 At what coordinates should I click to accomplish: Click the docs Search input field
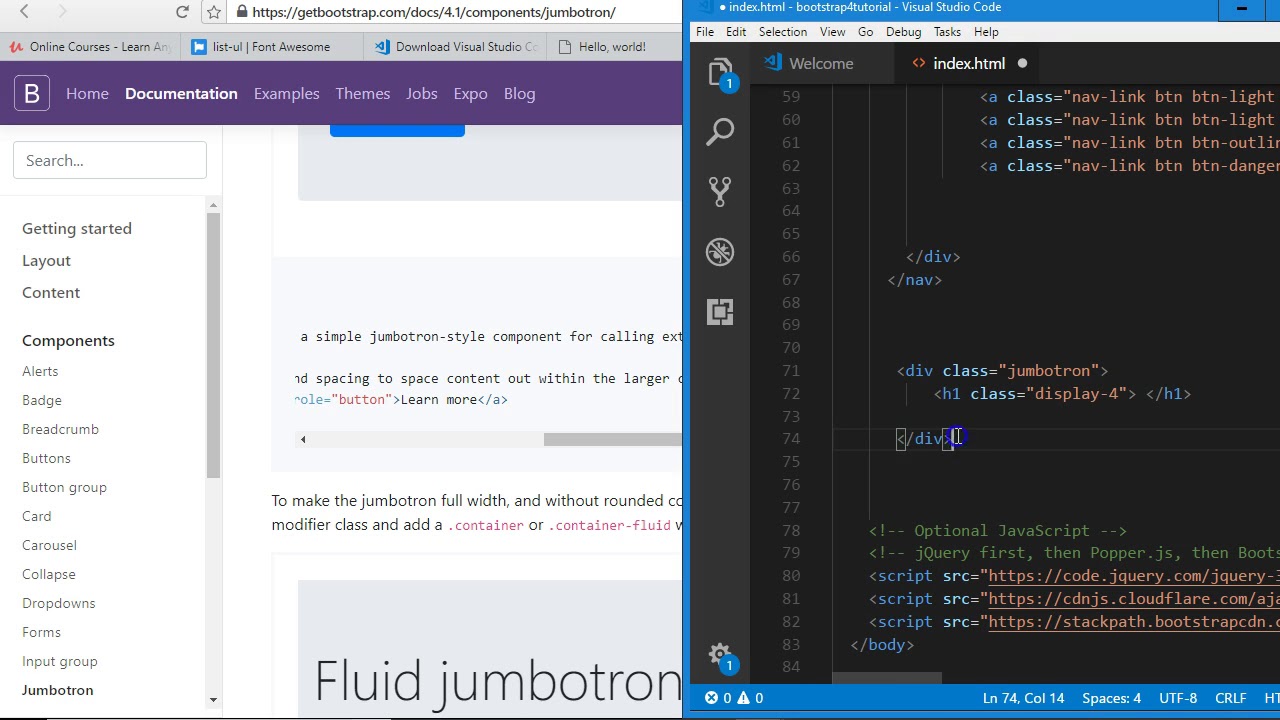[x=110, y=160]
